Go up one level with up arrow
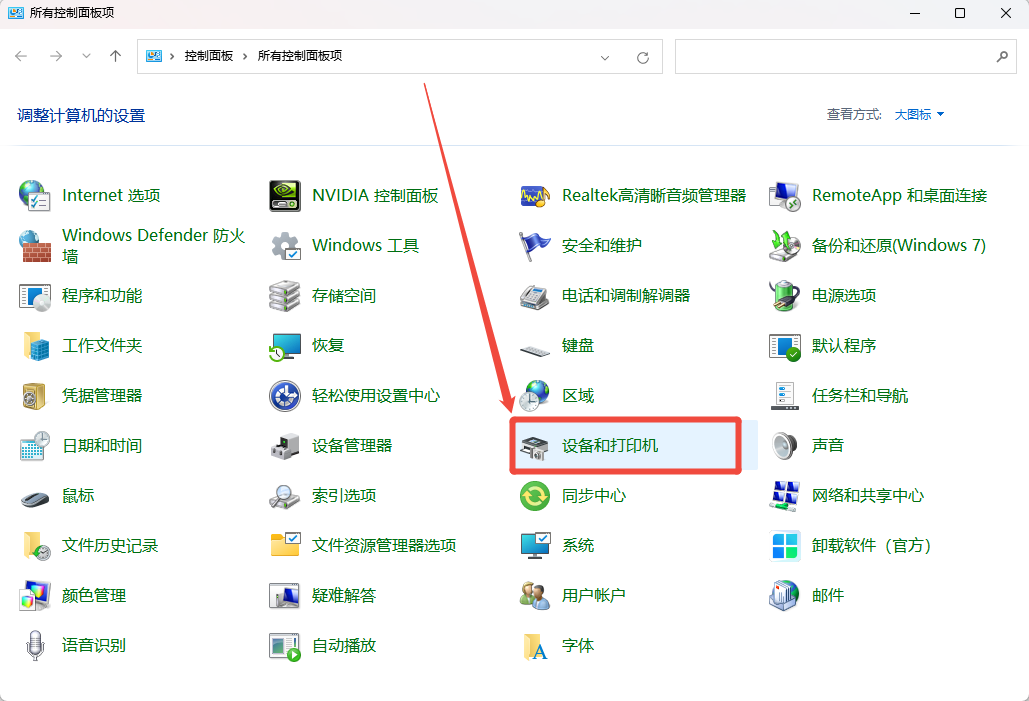1029x701 pixels. [x=116, y=56]
